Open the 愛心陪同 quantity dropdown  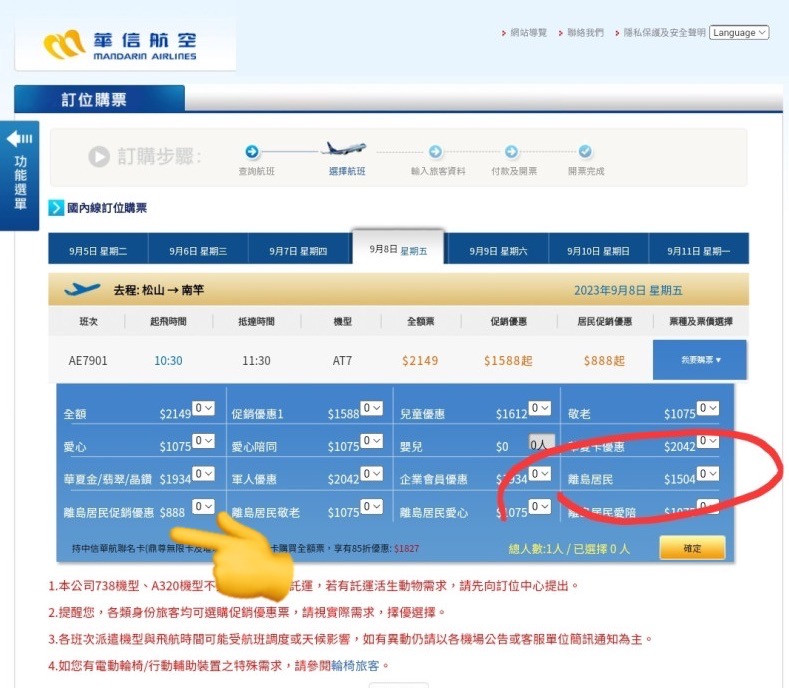point(371,441)
